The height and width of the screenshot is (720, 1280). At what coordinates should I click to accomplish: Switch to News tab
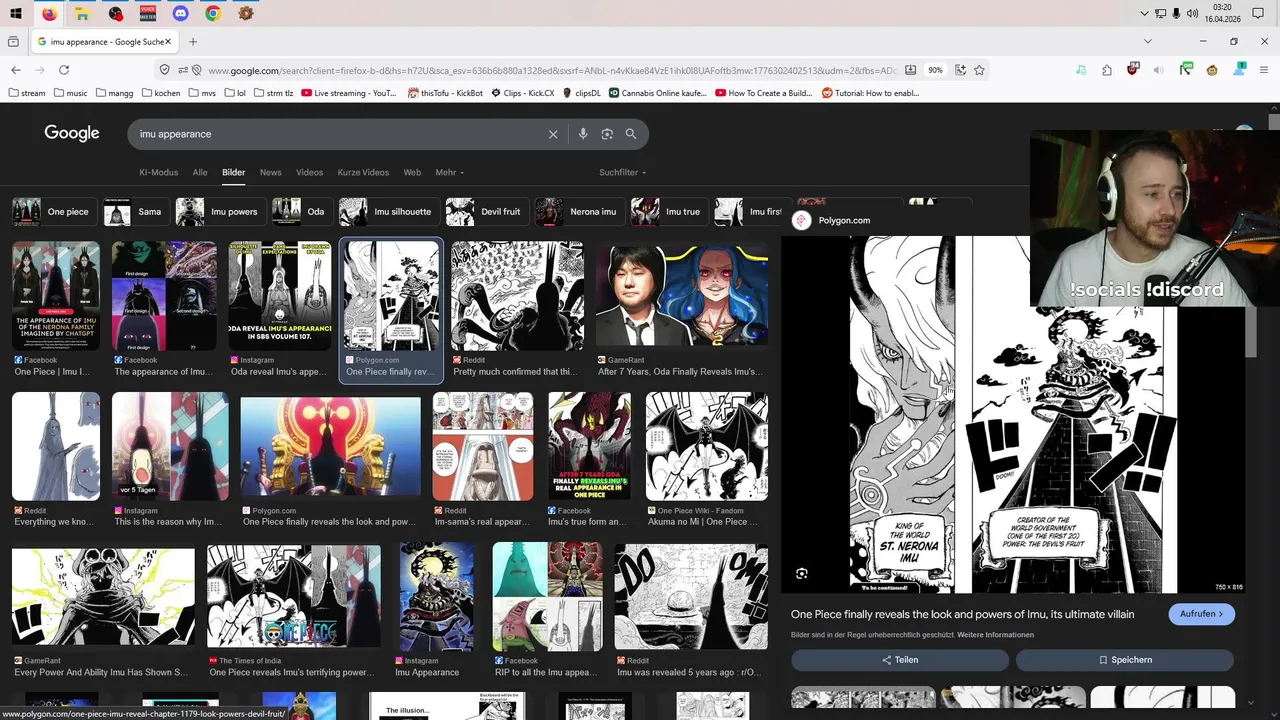(x=271, y=172)
